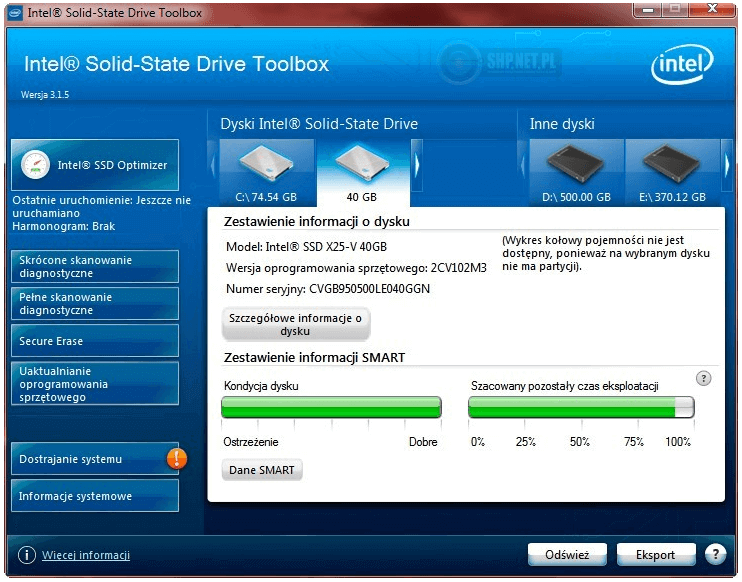
Task: Click firmware version text 2CV102M3
Action: (x=458, y=268)
